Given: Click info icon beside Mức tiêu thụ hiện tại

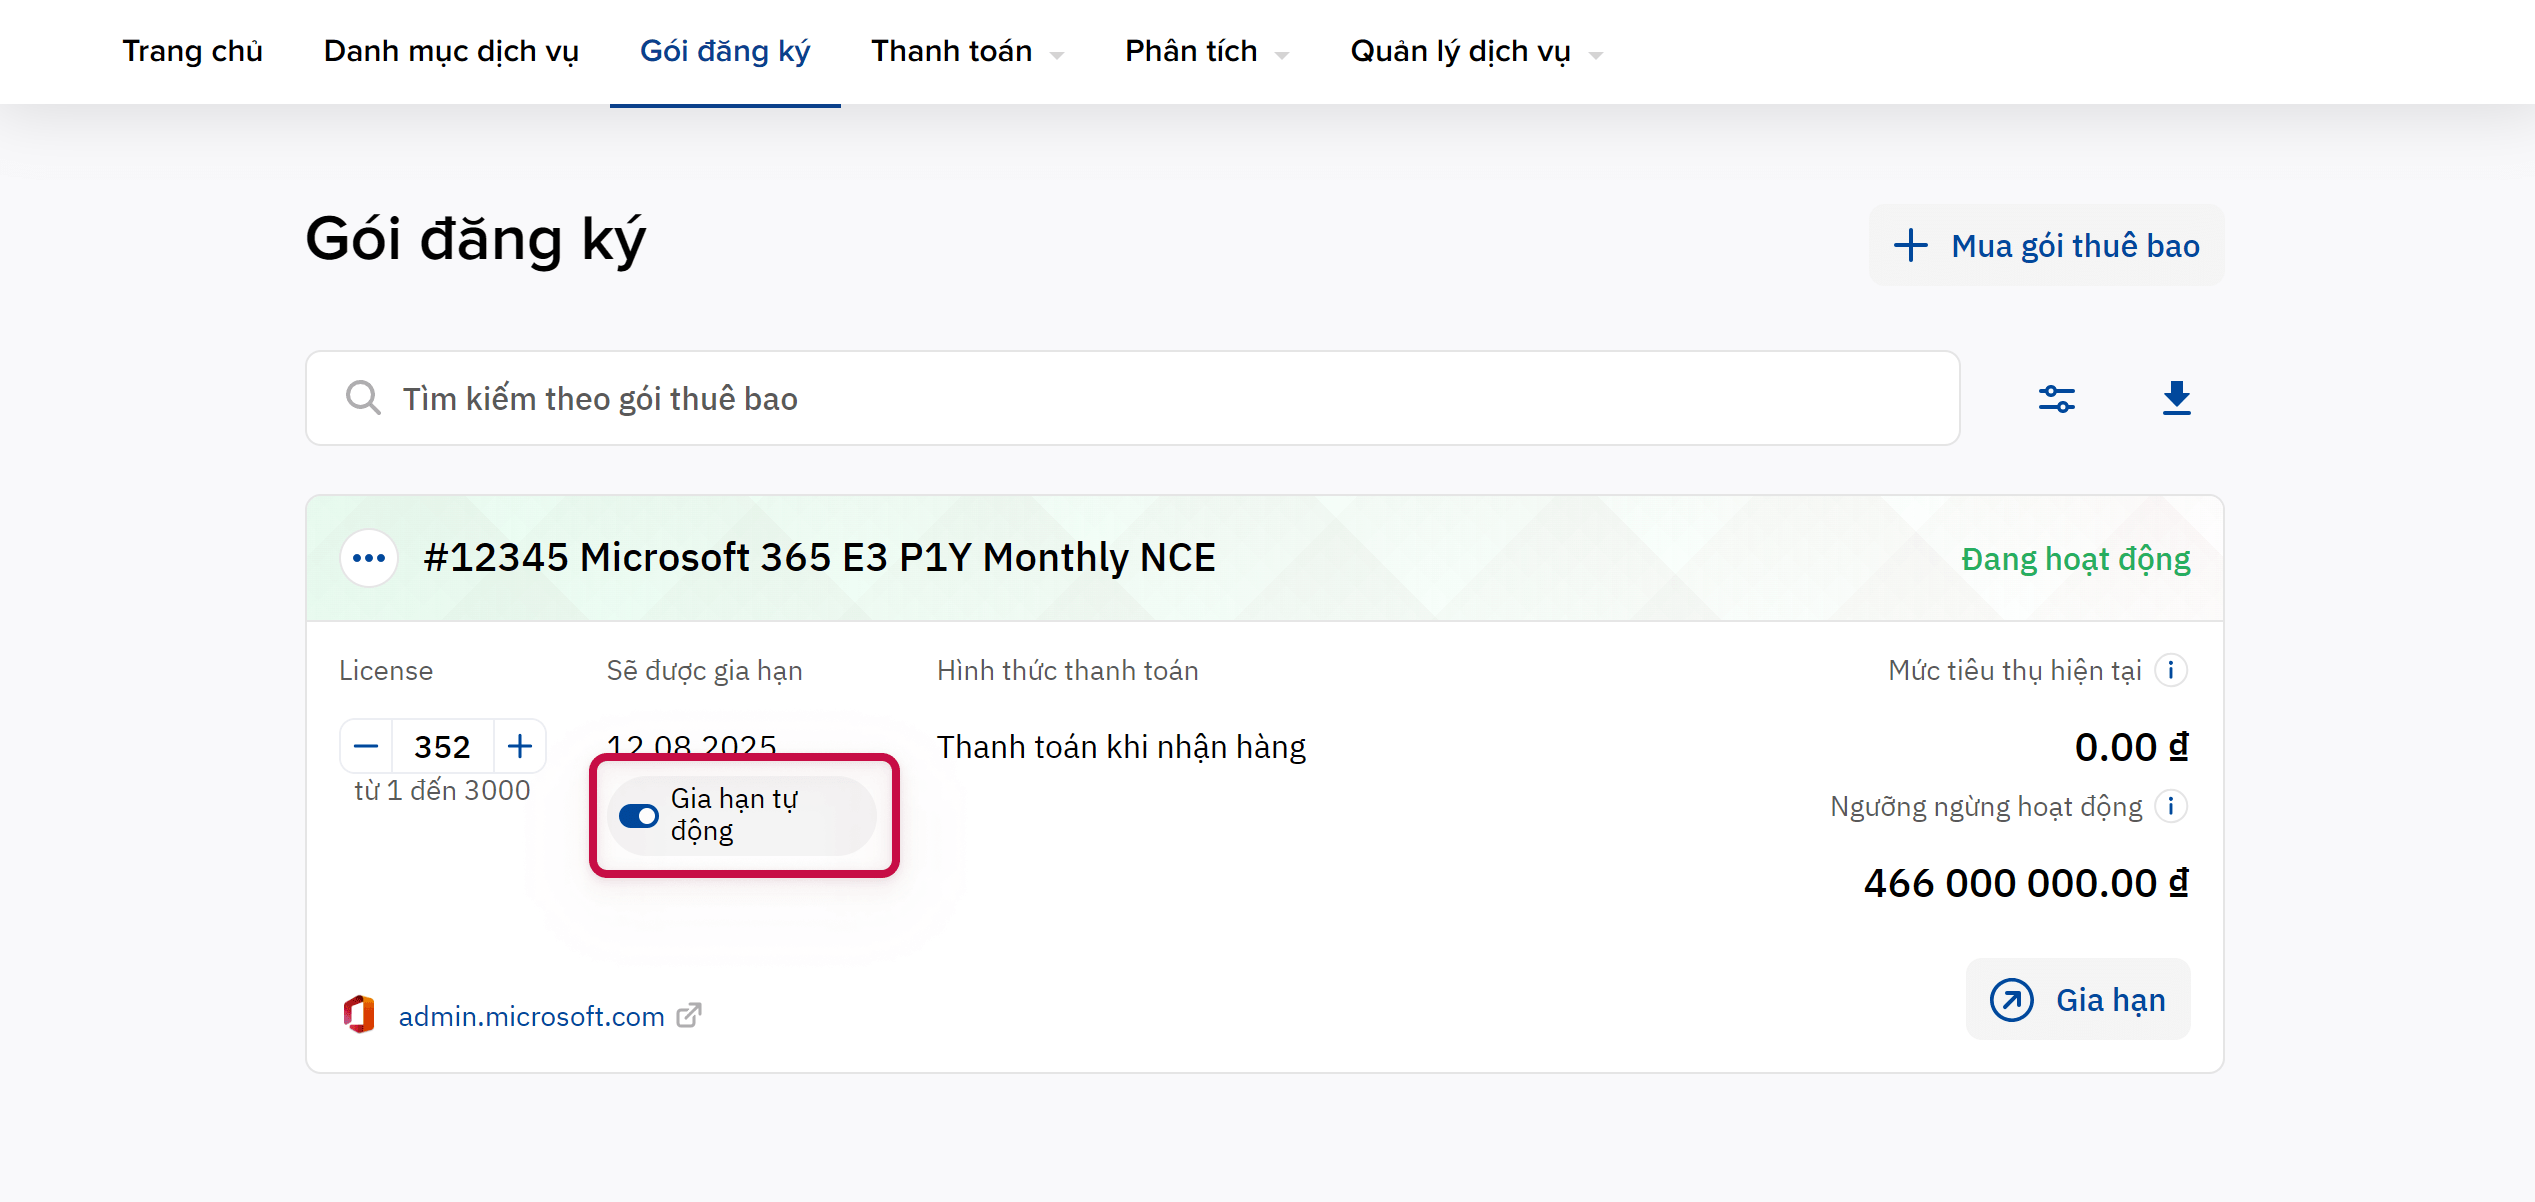Looking at the screenshot, I should coord(2170,670).
